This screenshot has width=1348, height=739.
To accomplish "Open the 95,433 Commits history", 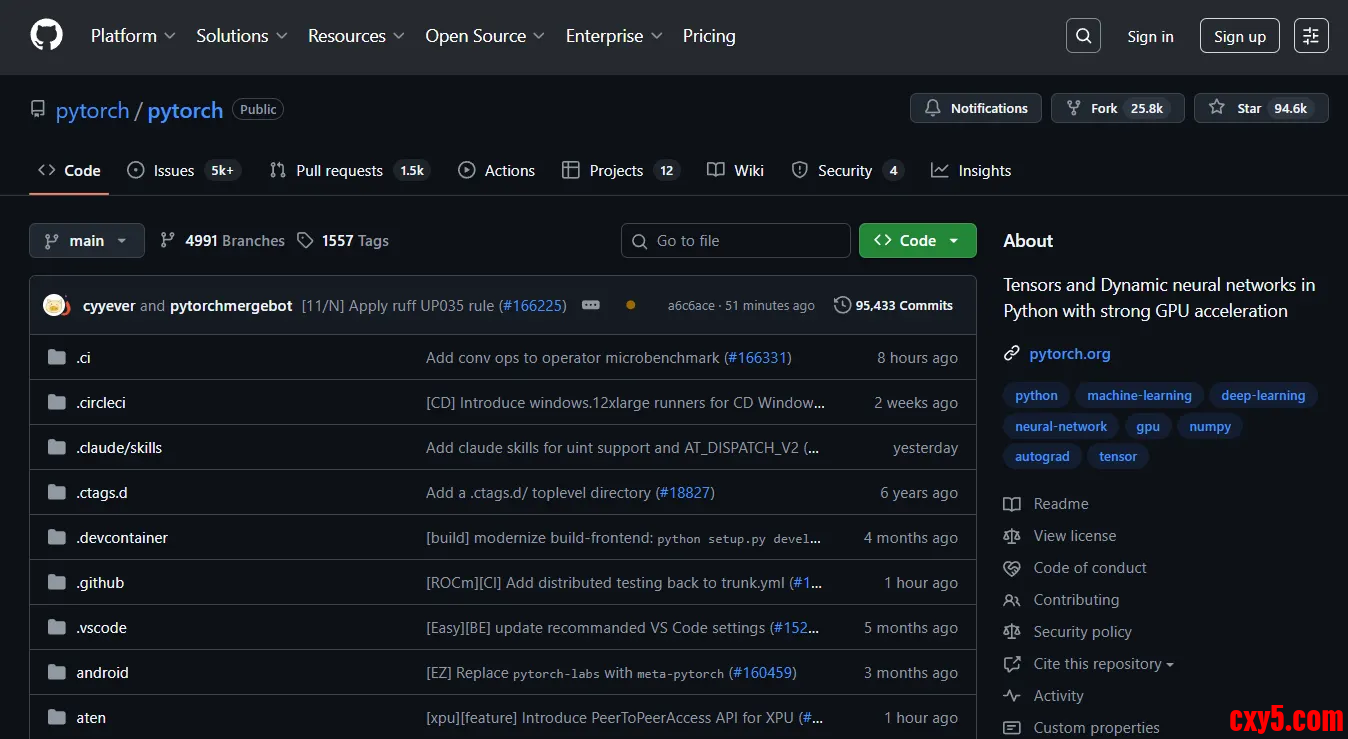I will click(893, 305).
